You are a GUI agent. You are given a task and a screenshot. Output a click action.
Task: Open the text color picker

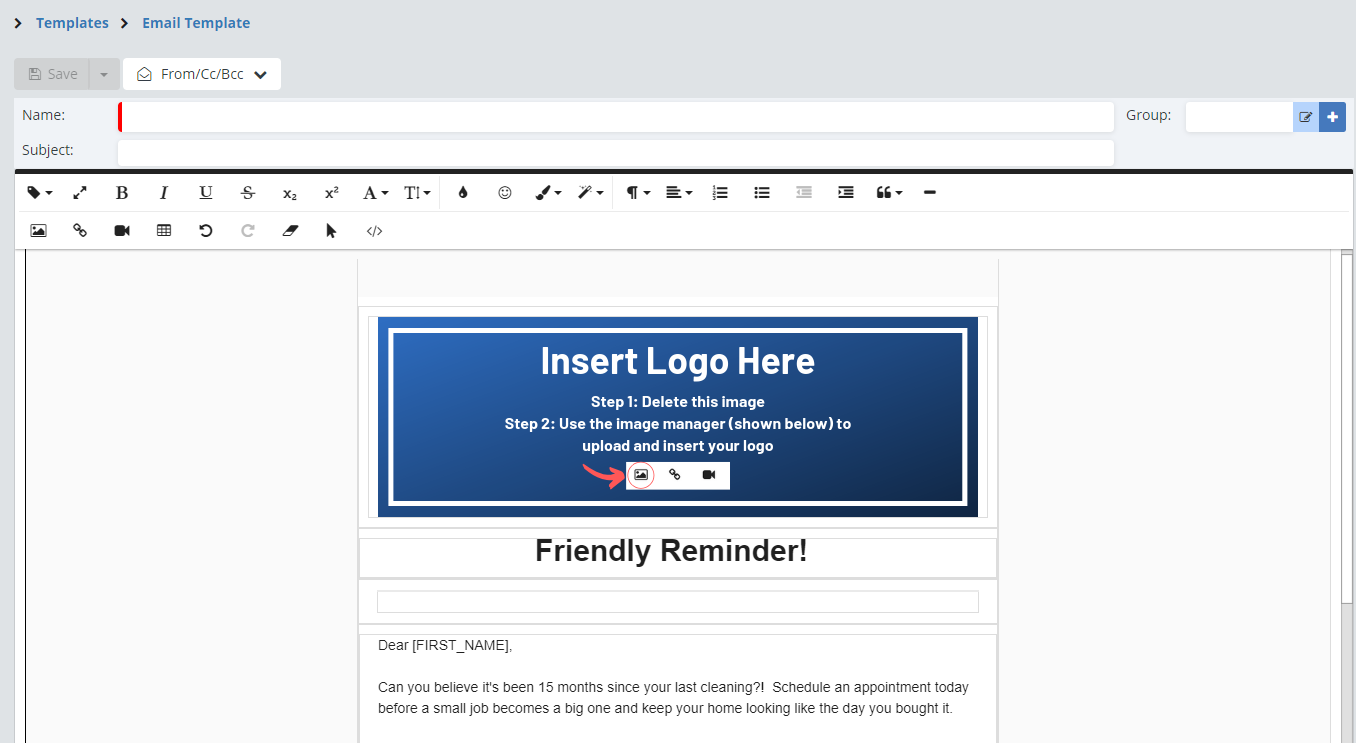[463, 193]
